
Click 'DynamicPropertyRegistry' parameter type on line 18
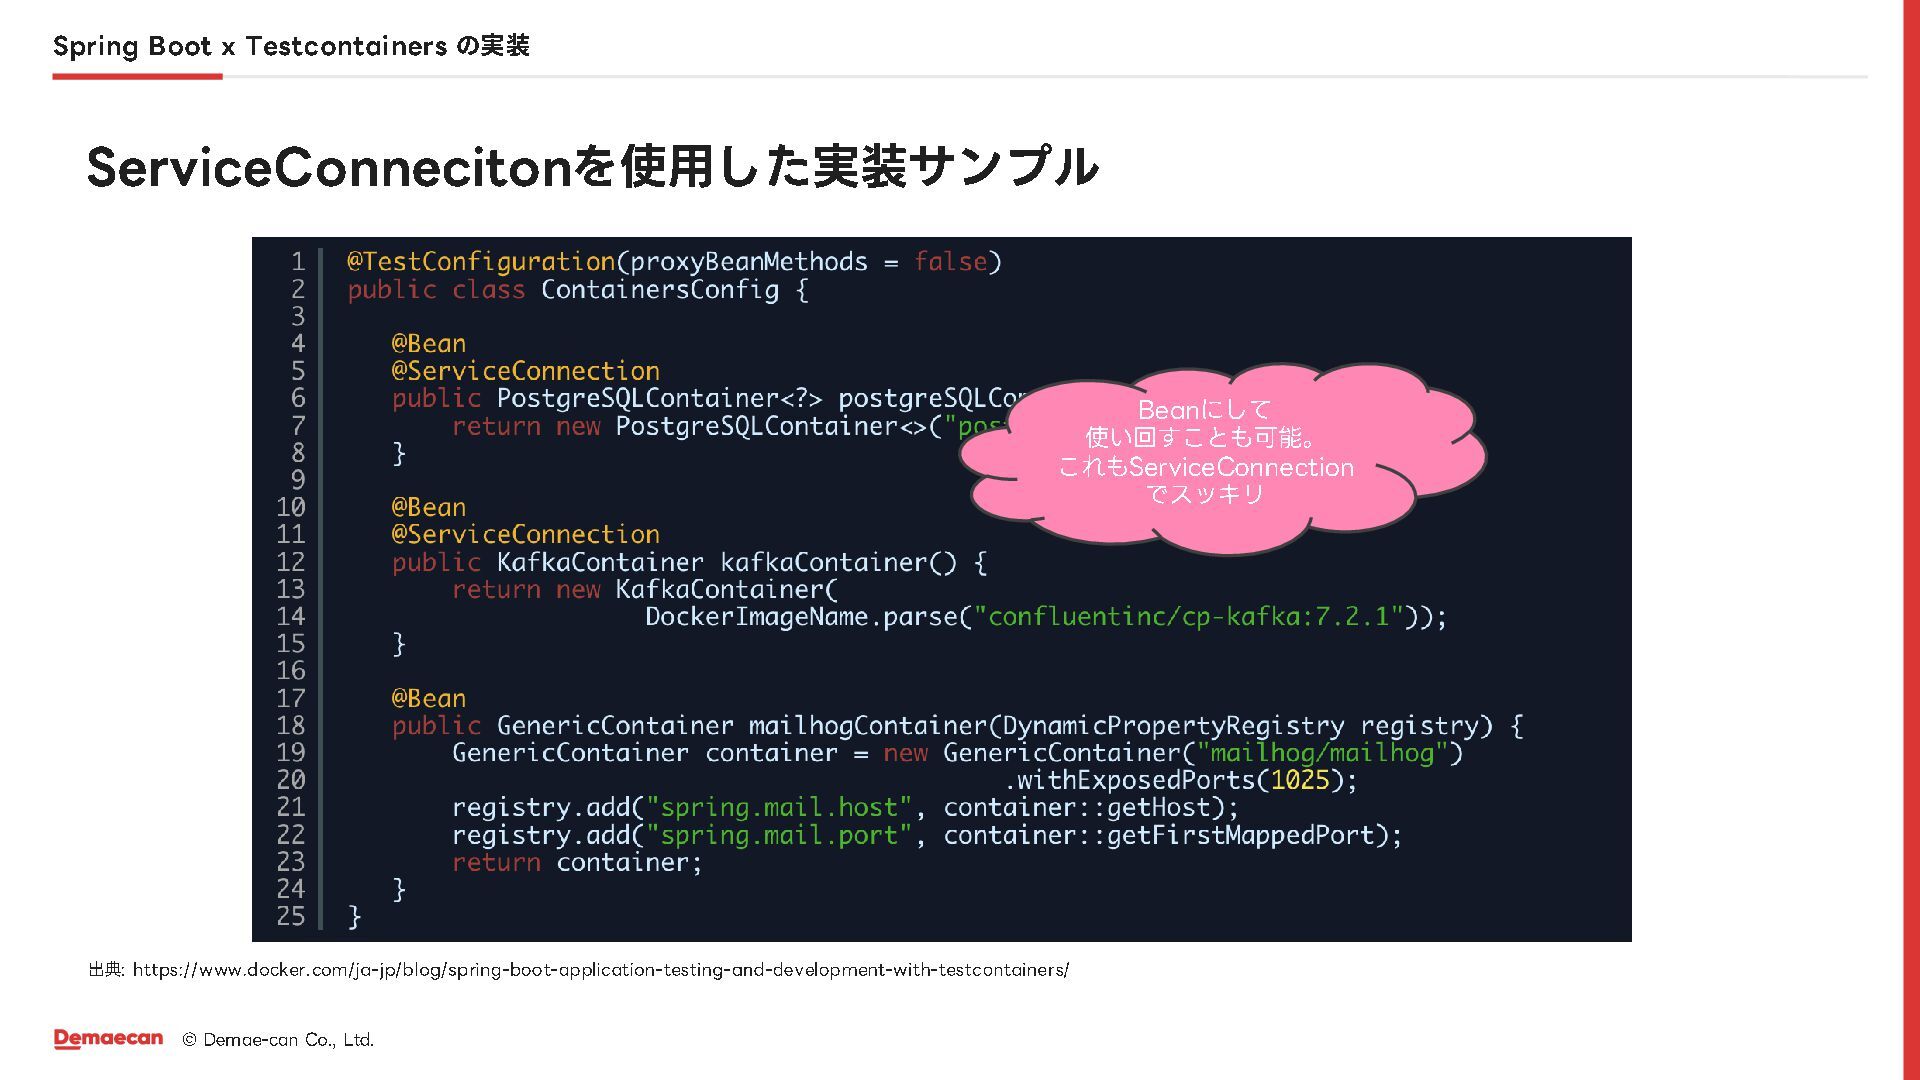point(1173,725)
